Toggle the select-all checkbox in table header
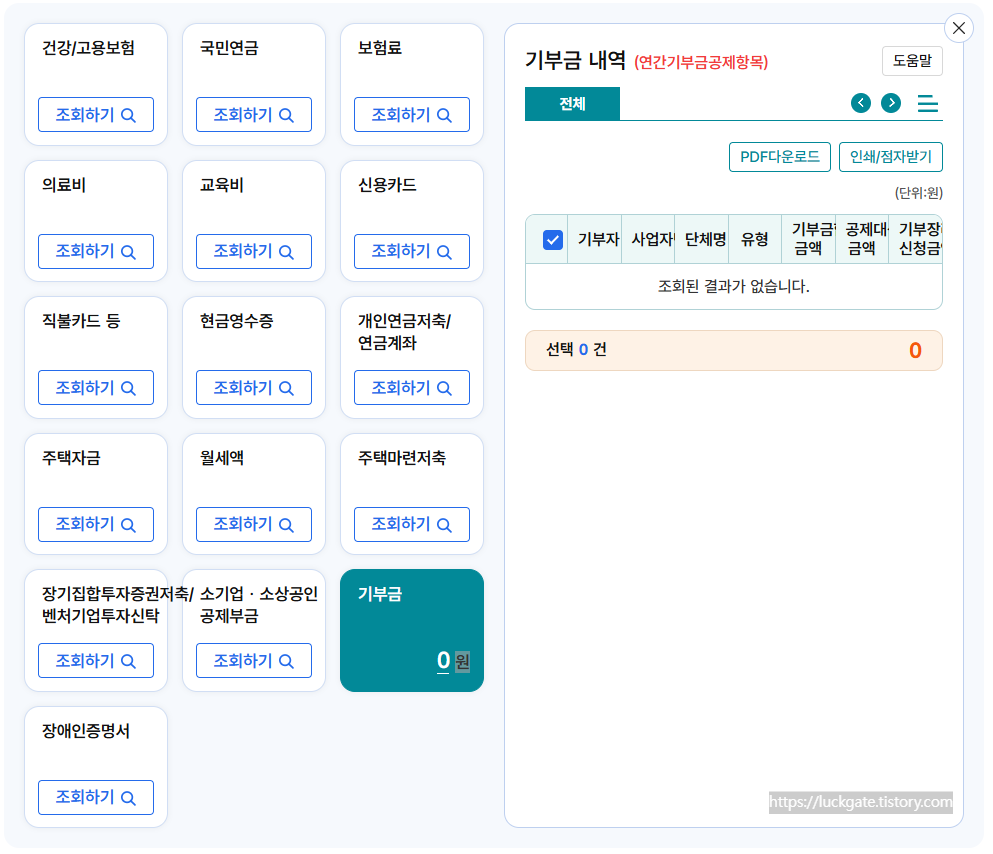This screenshot has height=854, width=993. click(x=553, y=239)
